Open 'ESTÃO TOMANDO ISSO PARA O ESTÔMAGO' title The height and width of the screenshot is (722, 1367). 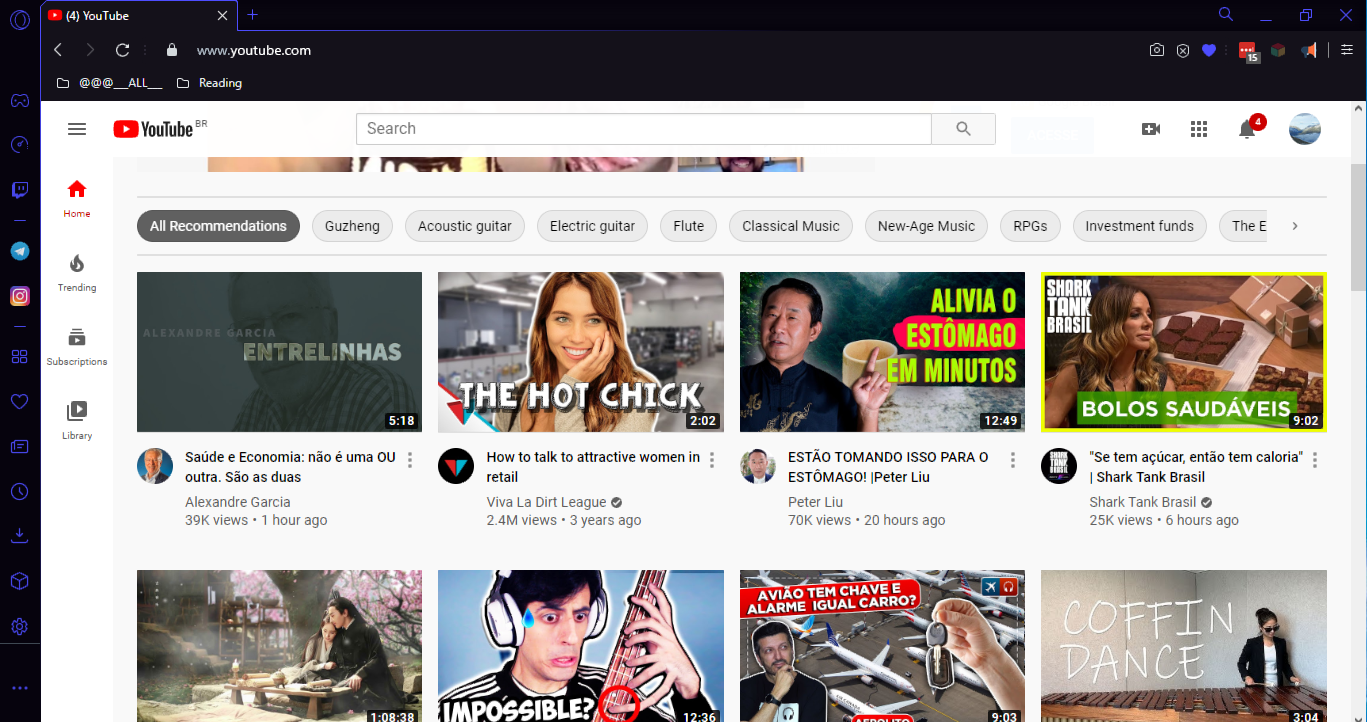tap(888, 467)
